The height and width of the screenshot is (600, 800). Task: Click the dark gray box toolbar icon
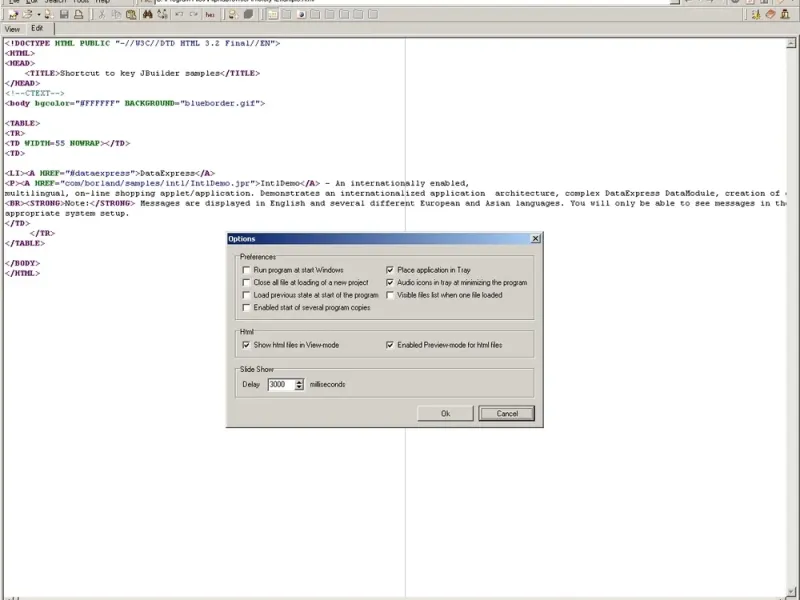(248, 15)
